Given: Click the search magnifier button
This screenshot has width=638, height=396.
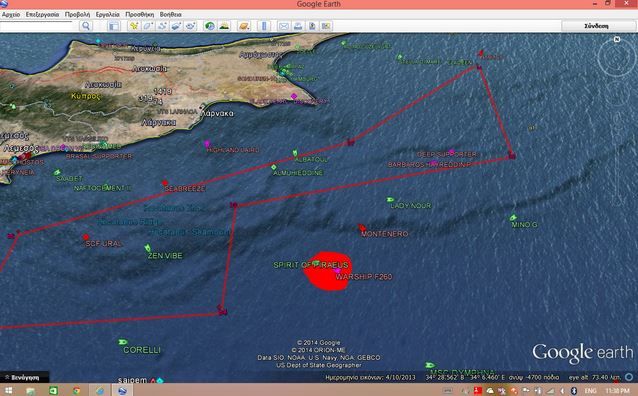Looking at the screenshot, I should (x=86, y=26).
